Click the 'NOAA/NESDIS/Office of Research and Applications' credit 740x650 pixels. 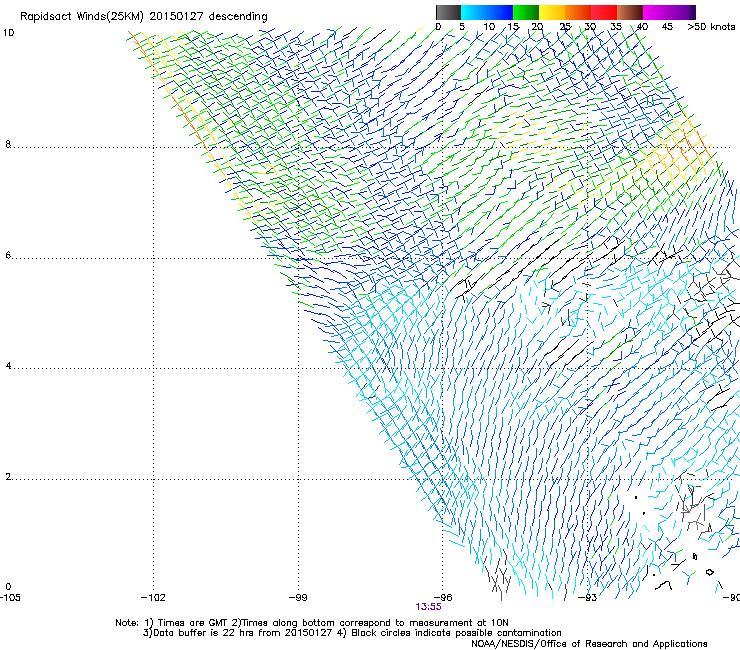tap(589, 644)
